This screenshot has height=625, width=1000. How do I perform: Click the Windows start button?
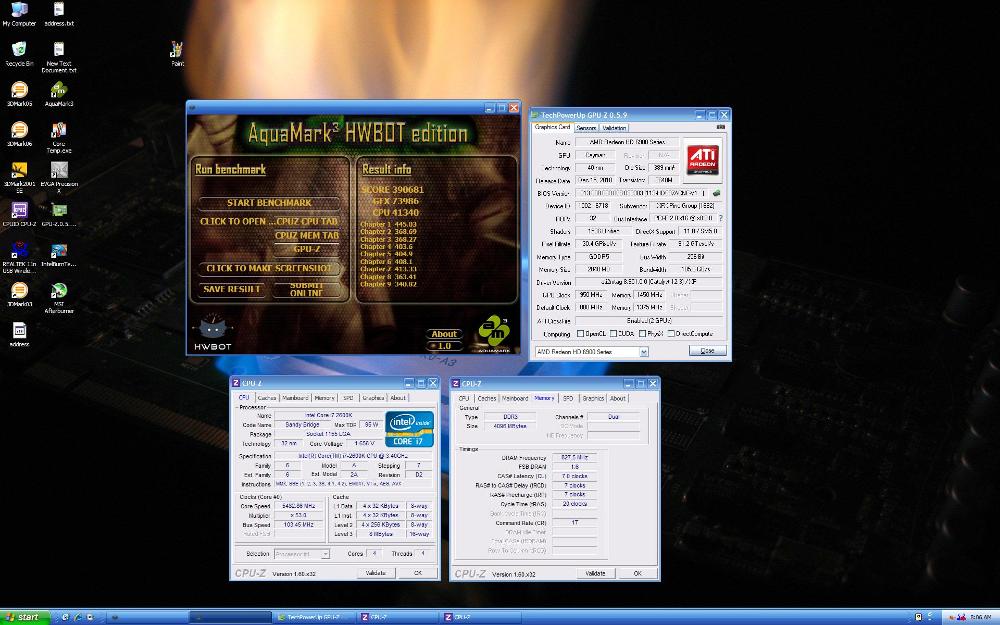pos(24,617)
